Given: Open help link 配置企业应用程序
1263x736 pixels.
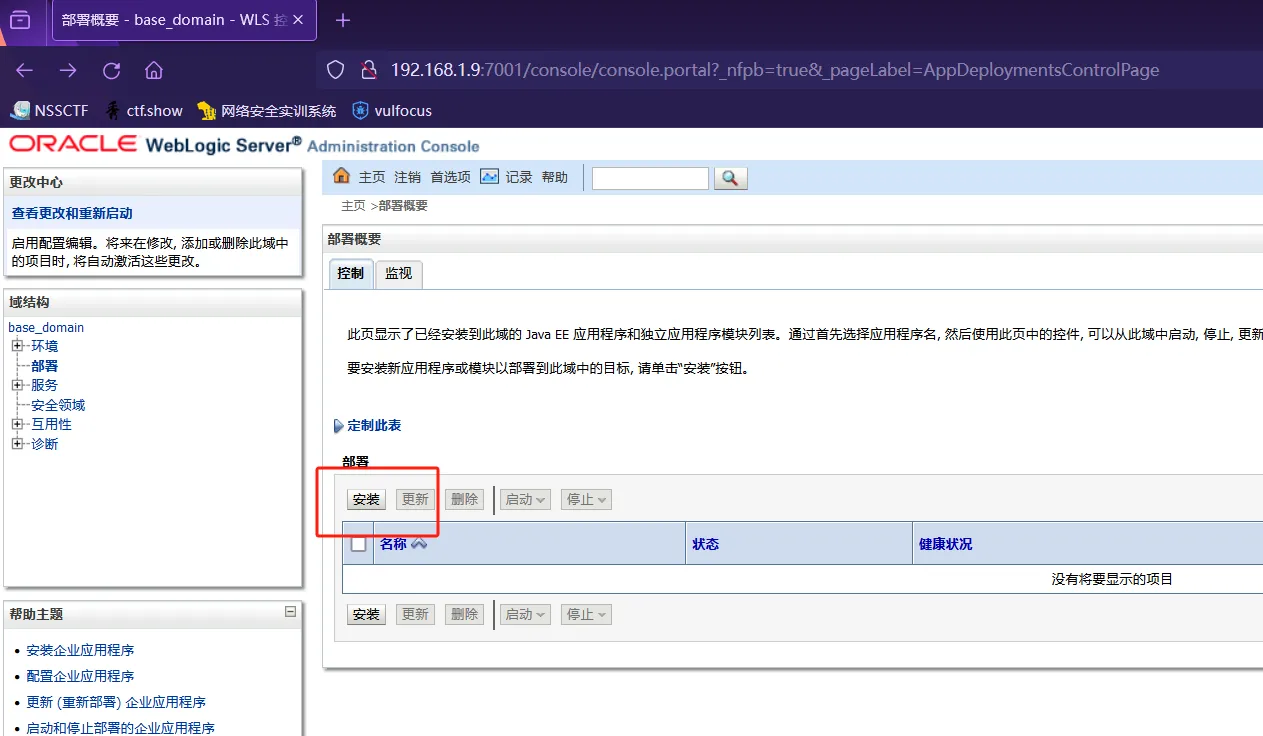Looking at the screenshot, I should pyautogui.click(x=80, y=676).
